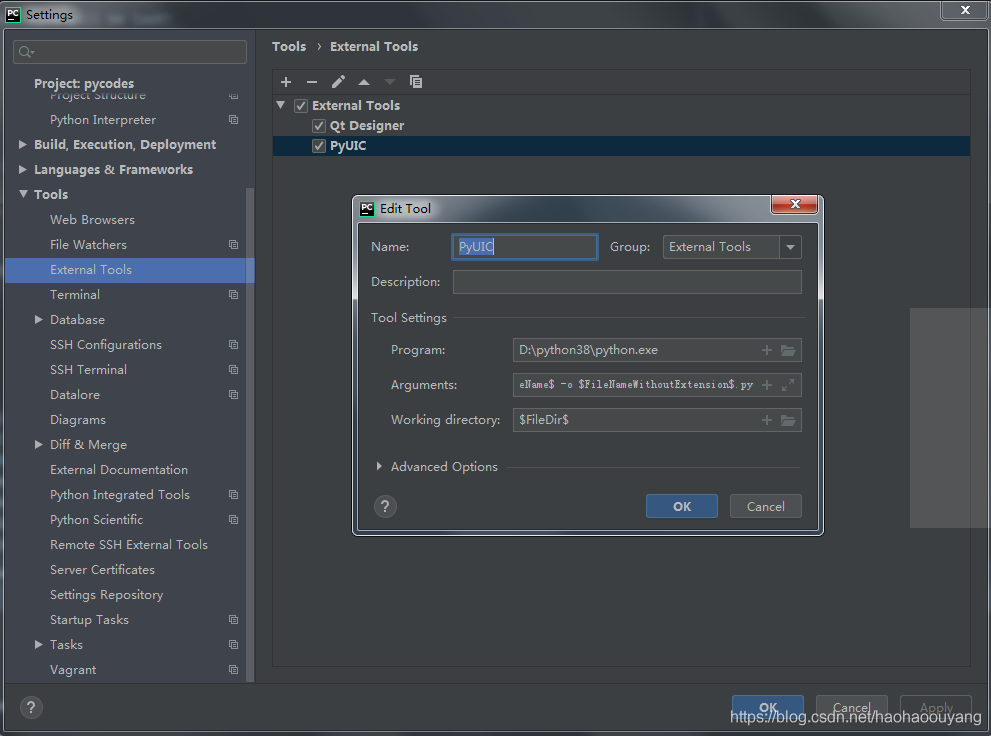Open the Group dropdown in Edit Tool
The width and height of the screenshot is (991, 736).
790,247
